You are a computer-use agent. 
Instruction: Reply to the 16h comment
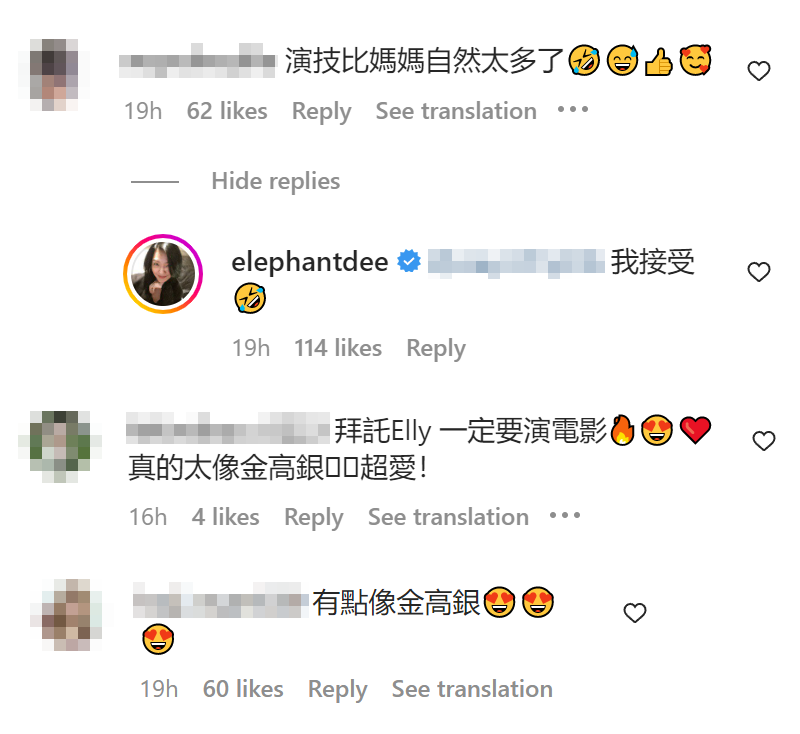314,518
